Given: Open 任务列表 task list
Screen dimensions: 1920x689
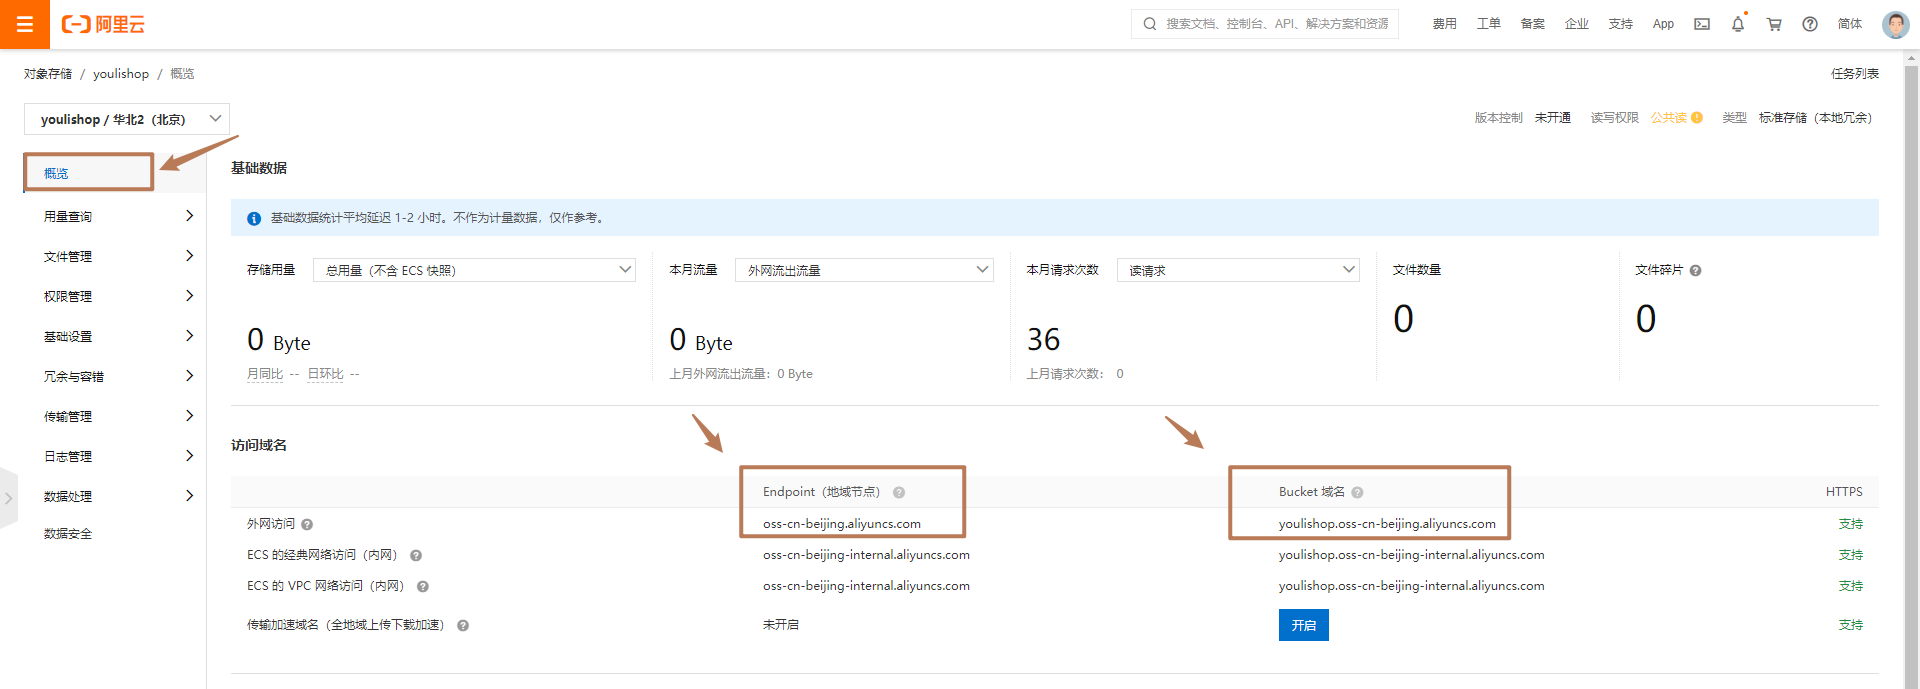Looking at the screenshot, I should [x=1855, y=74].
